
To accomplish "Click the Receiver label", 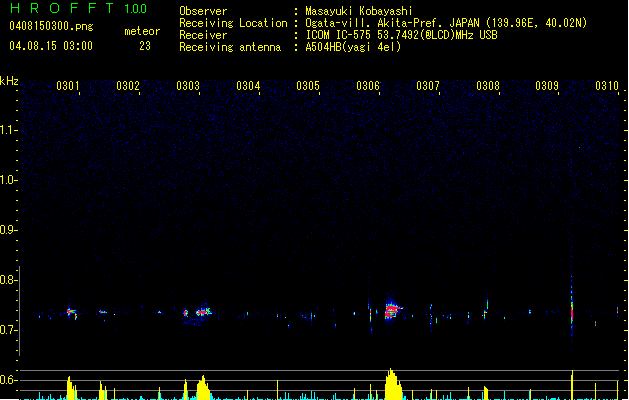I will point(203,35).
